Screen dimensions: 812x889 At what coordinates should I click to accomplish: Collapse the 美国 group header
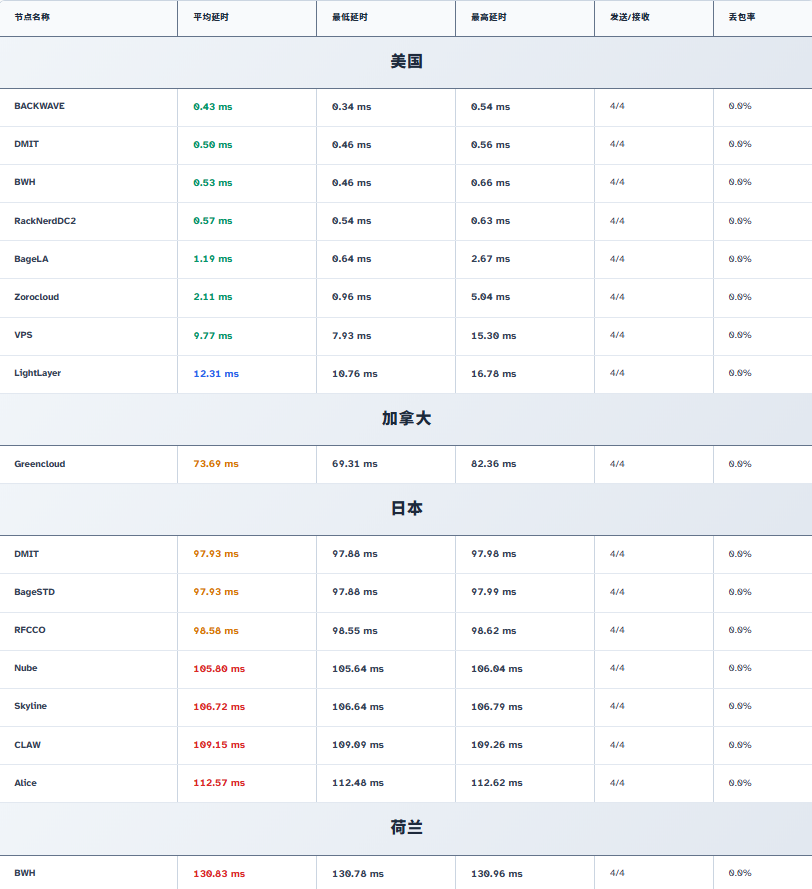406,62
